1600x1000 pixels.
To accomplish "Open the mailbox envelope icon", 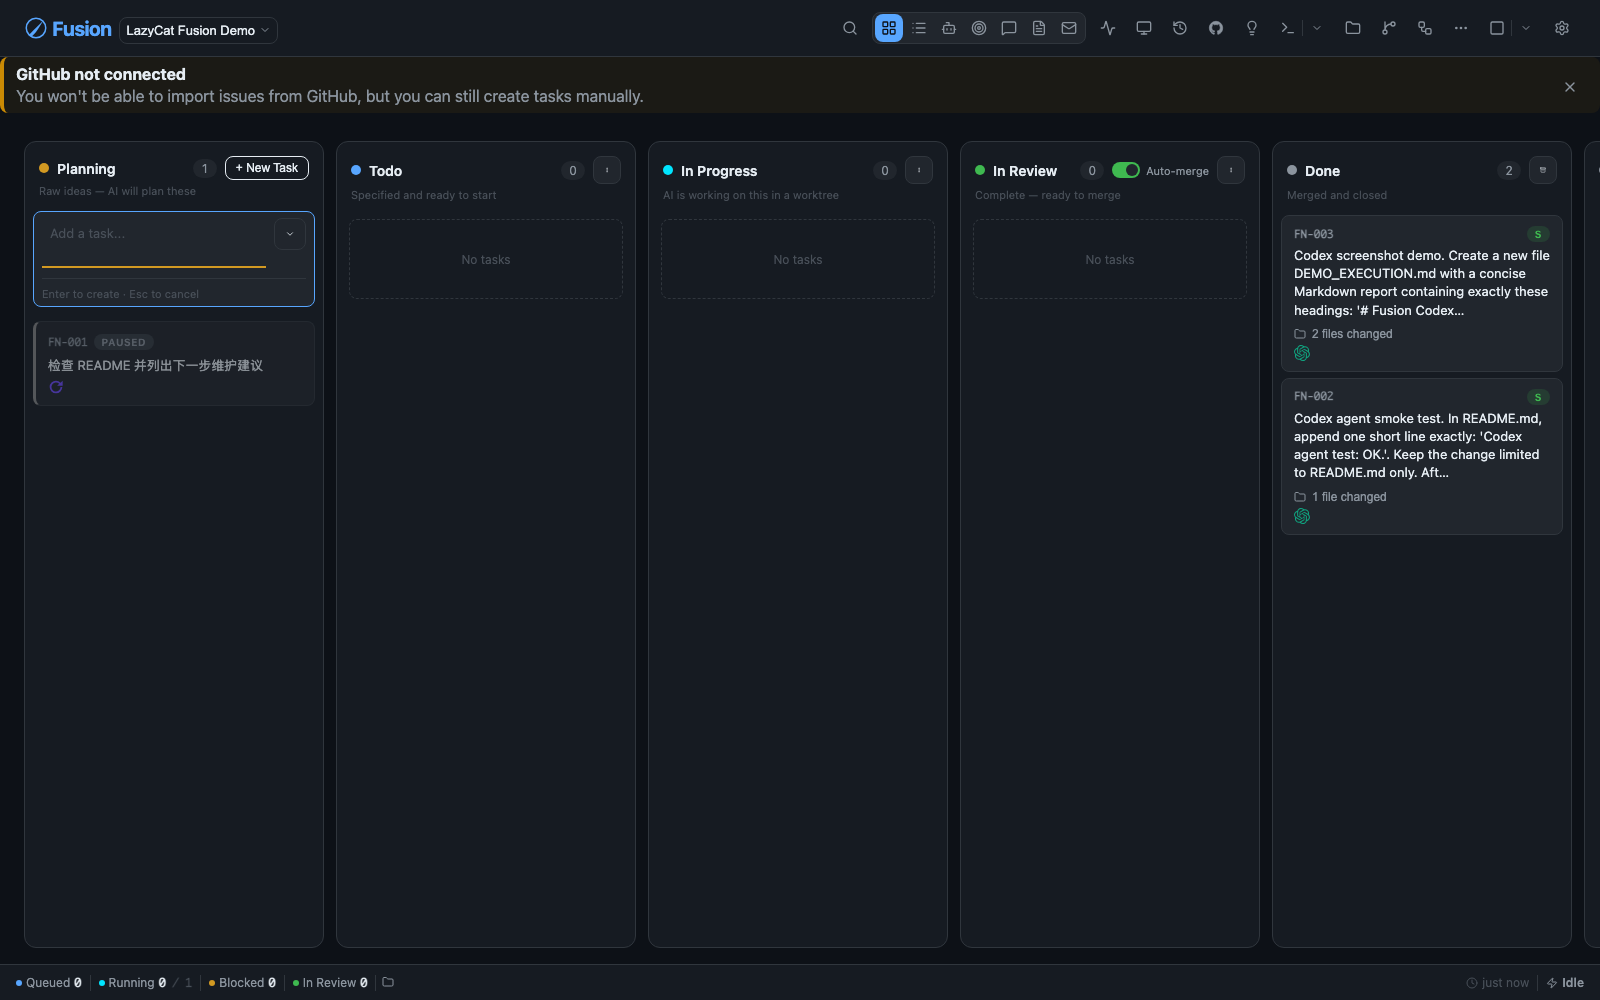I will pos(1069,28).
